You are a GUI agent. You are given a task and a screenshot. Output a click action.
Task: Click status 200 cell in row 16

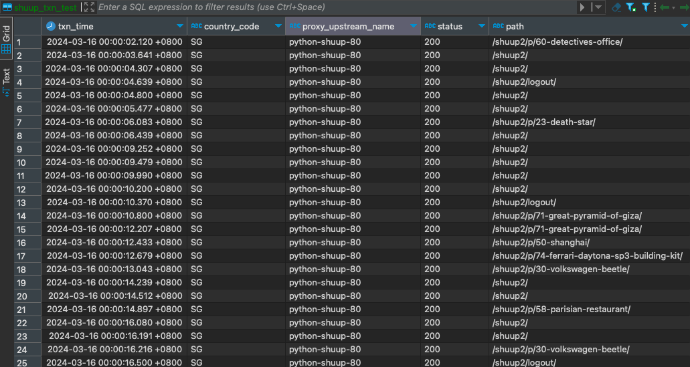coord(455,242)
